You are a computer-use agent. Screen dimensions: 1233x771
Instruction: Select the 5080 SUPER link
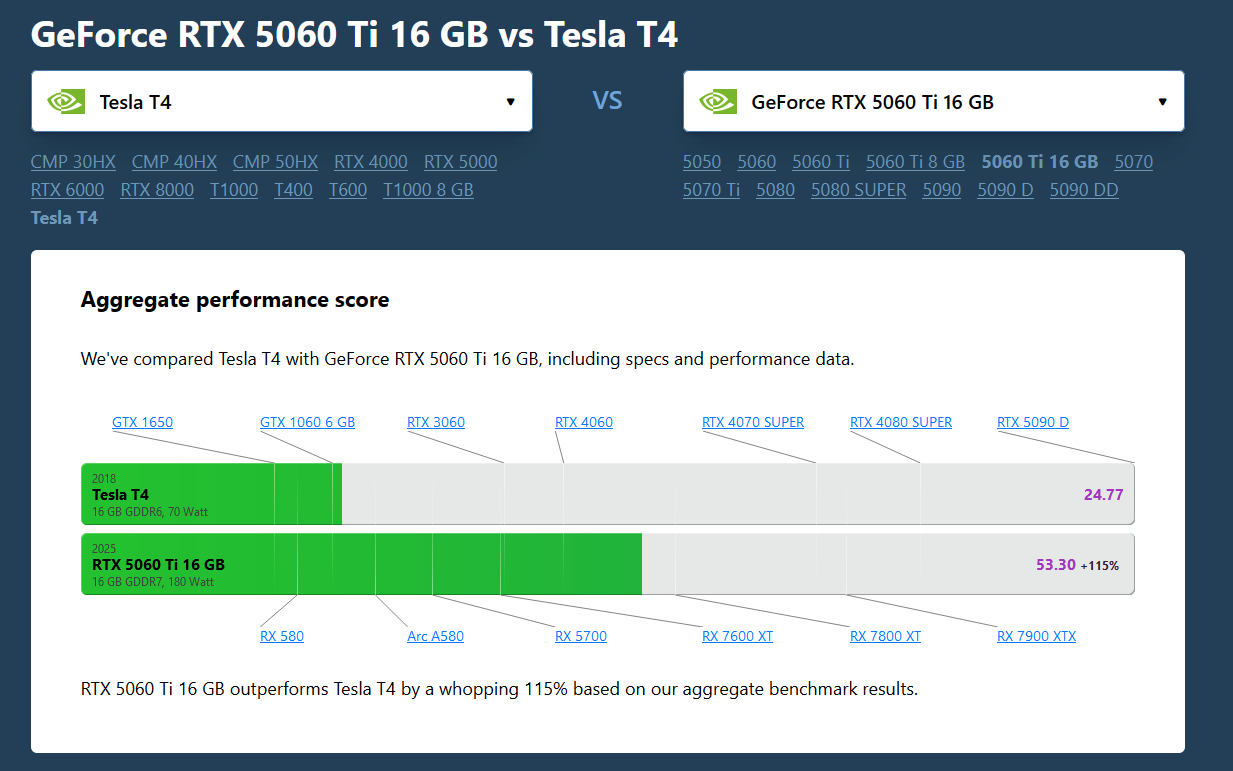[858, 190]
